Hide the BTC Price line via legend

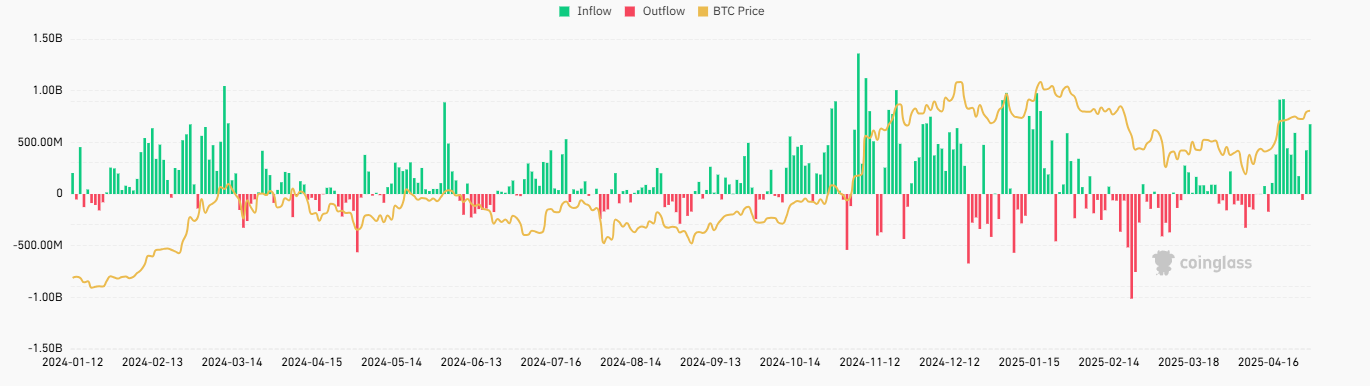(x=739, y=11)
